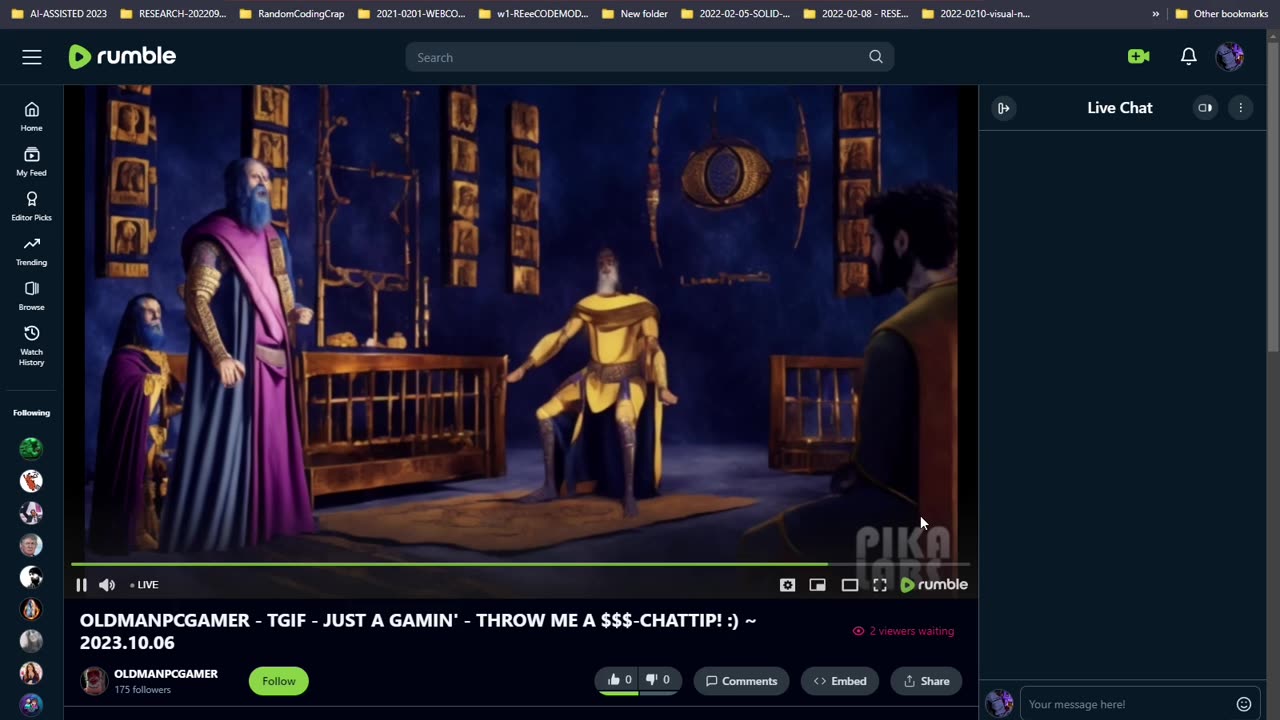Open the emoji picker in chat
The width and height of the screenshot is (1280, 720).
point(1244,704)
